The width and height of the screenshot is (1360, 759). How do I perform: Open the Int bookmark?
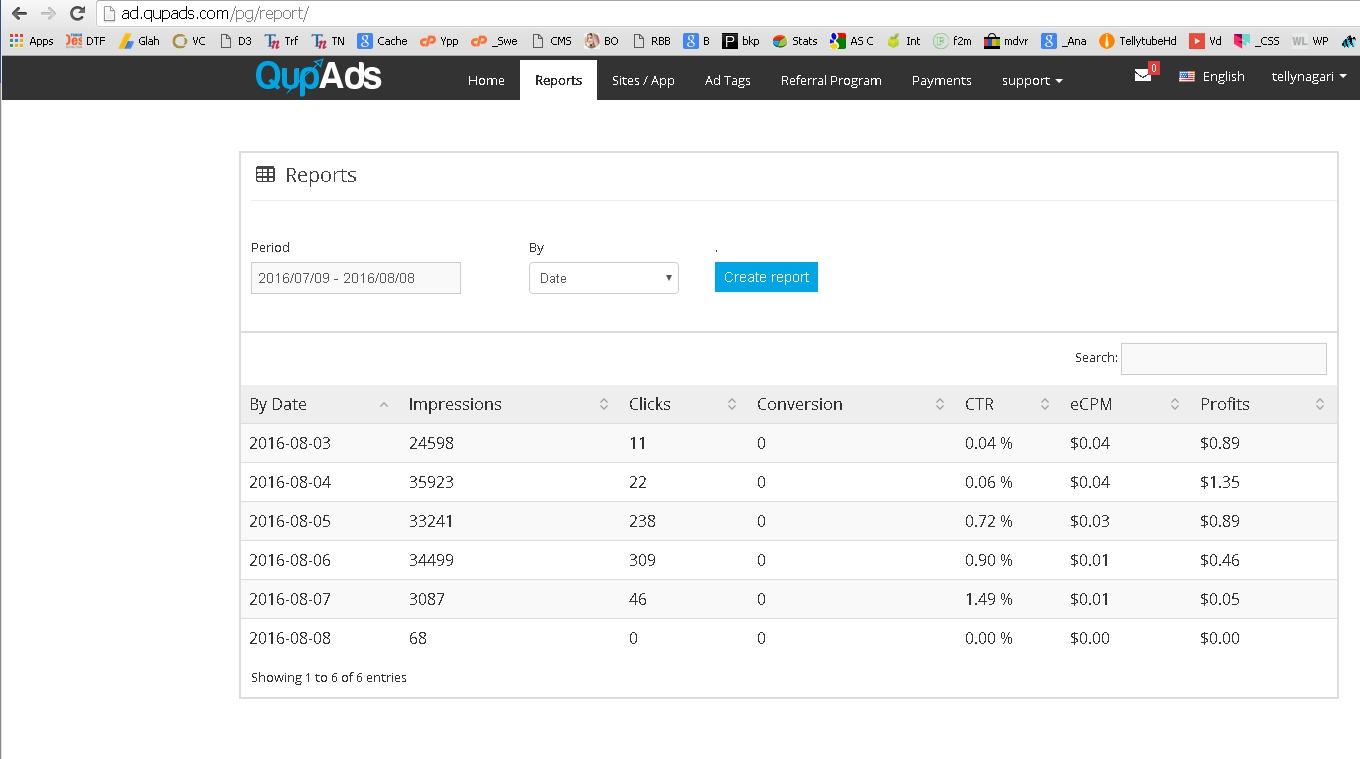coord(904,41)
